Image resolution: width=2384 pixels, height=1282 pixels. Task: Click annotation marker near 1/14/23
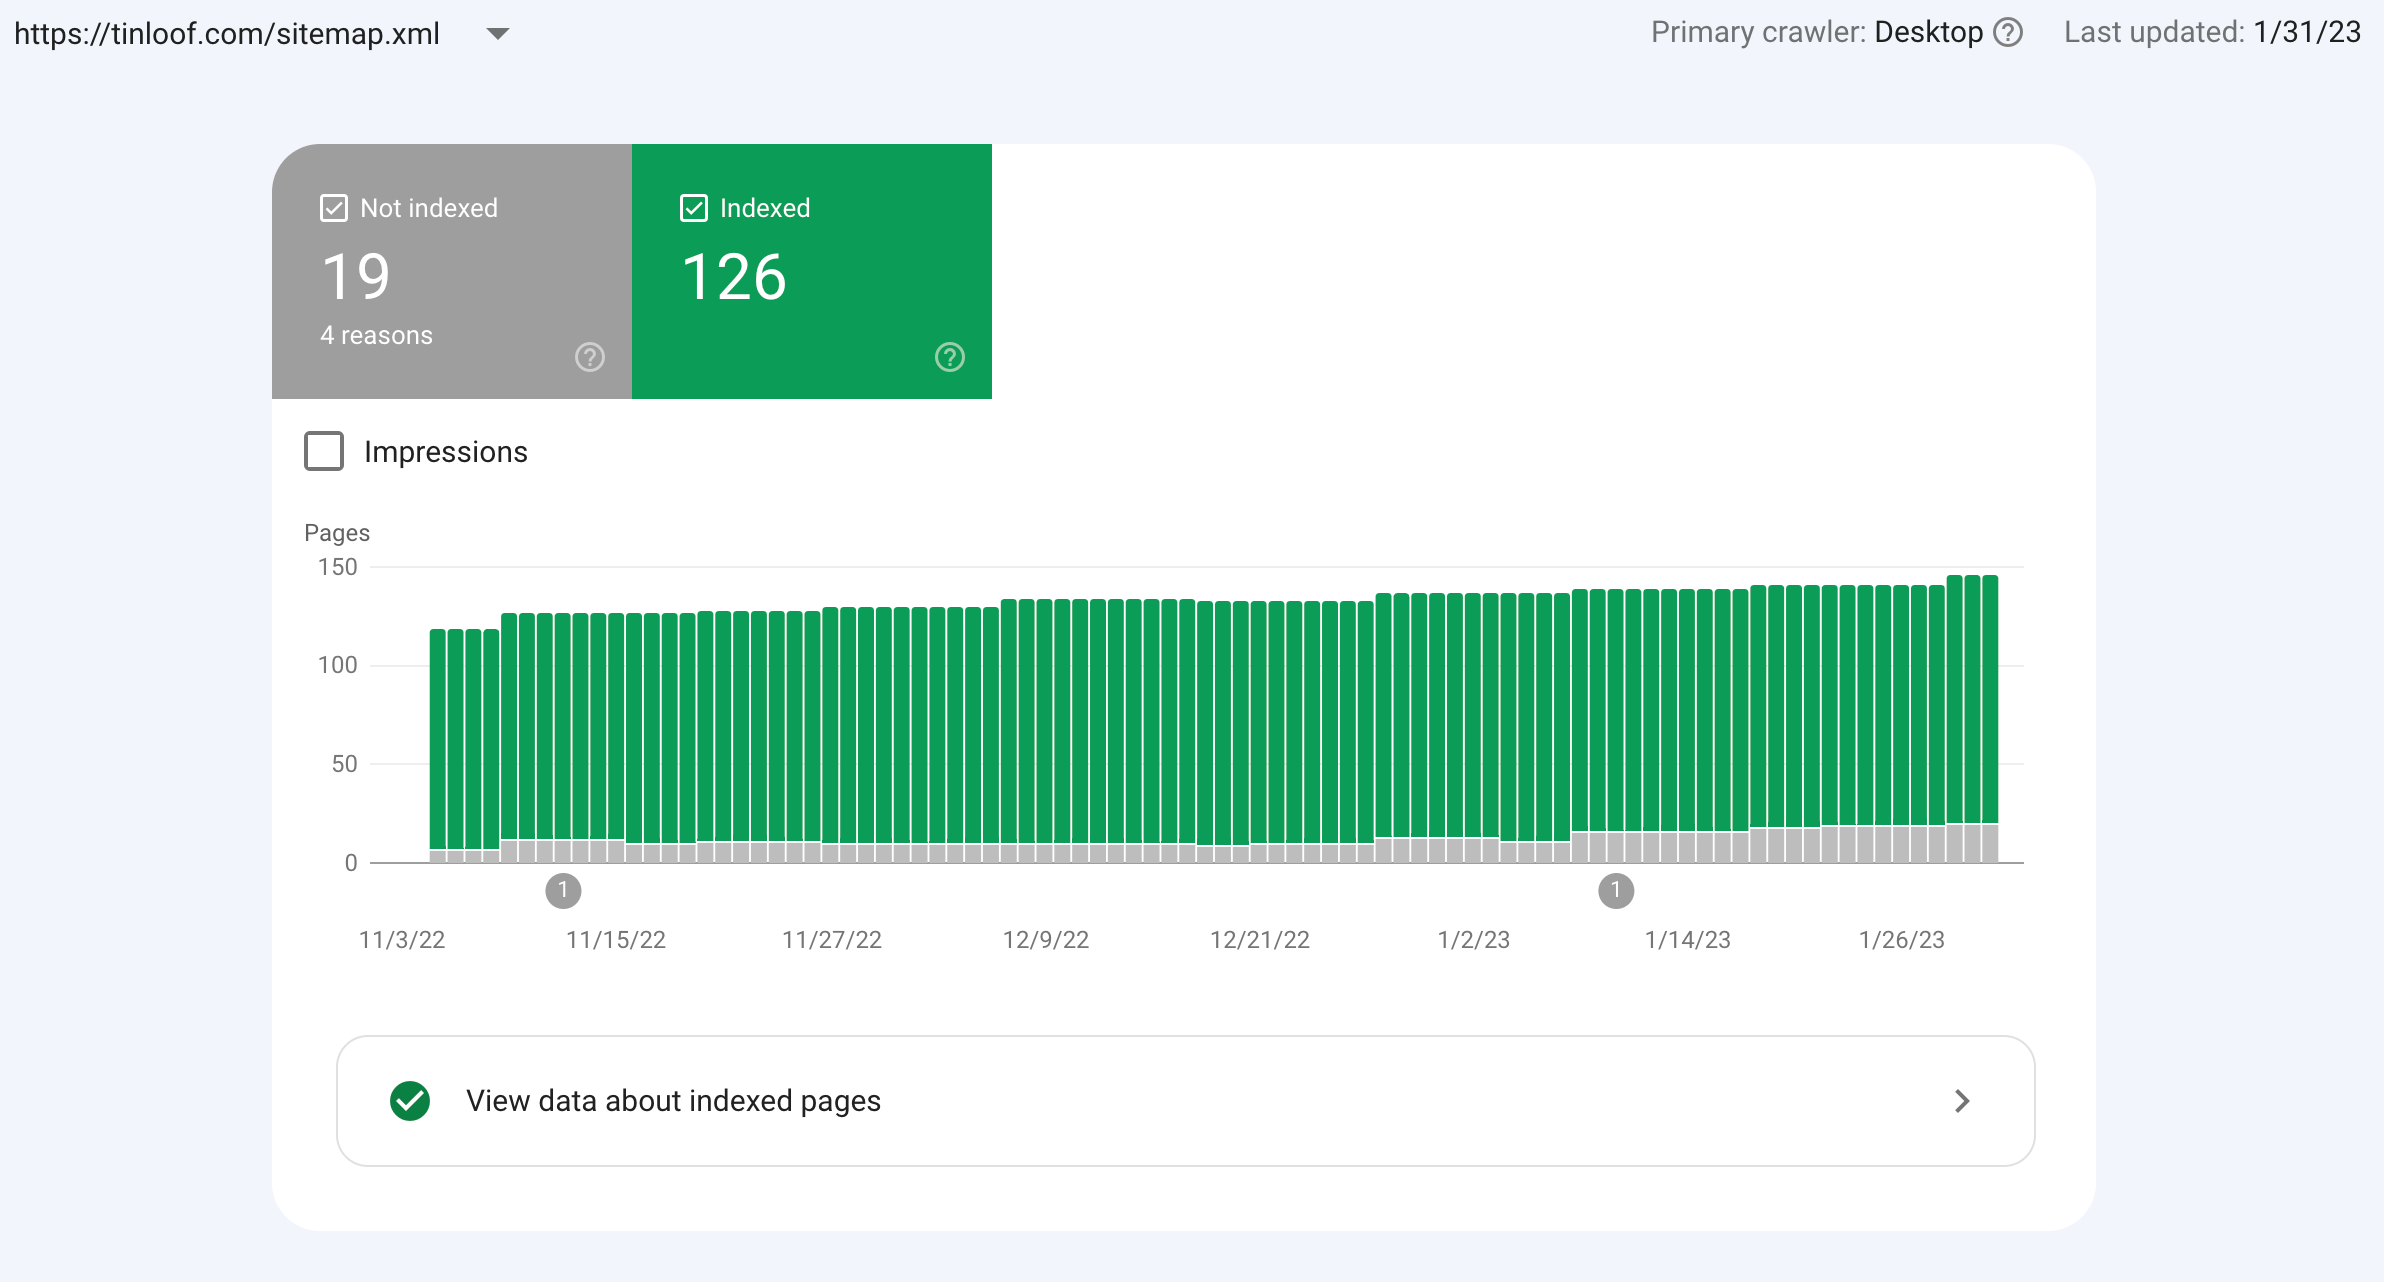click(1616, 890)
